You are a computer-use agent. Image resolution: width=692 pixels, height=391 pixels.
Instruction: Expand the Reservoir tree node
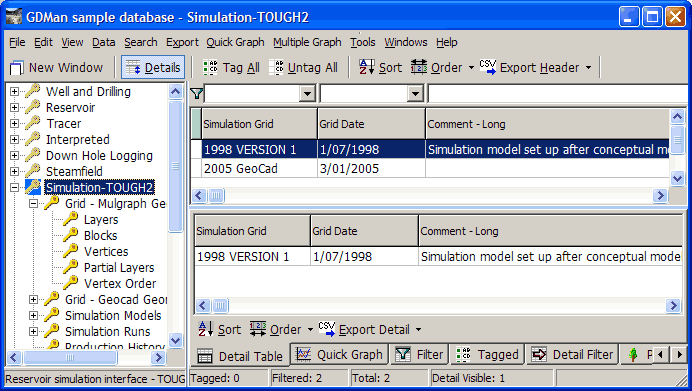click(15, 108)
